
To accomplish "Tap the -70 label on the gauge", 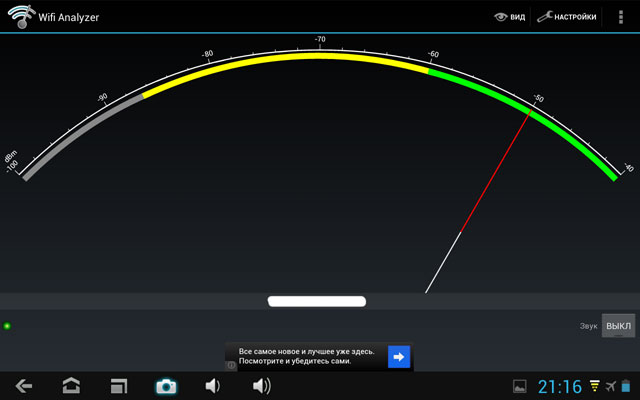I will tap(320, 39).
